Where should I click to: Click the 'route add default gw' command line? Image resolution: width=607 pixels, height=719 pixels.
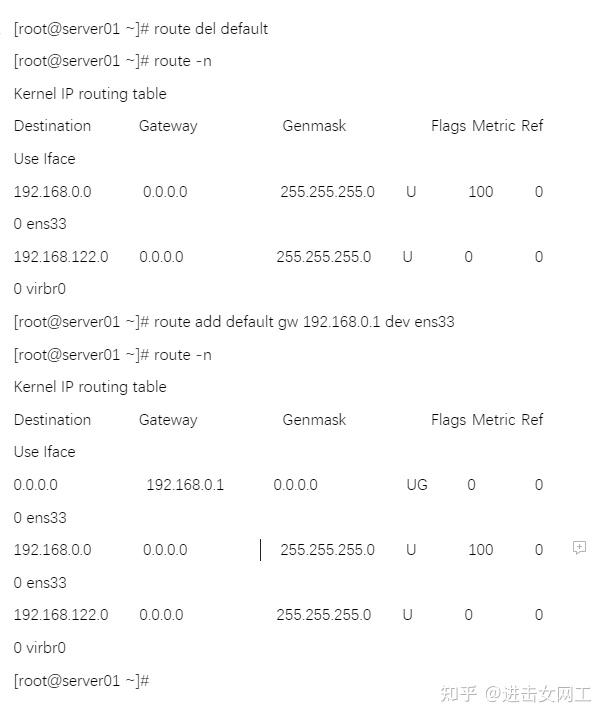[234, 322]
